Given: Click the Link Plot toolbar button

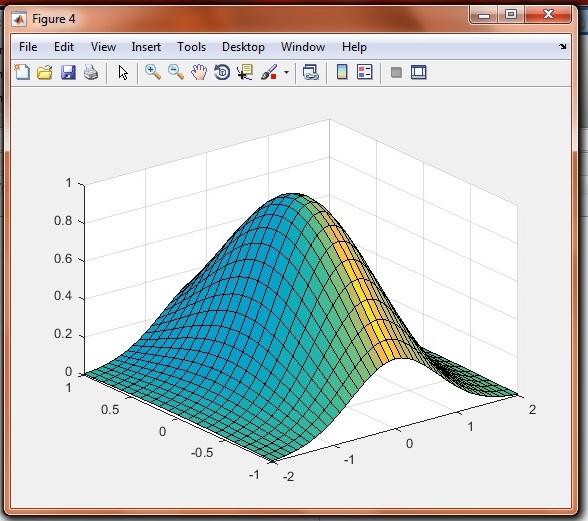Looking at the screenshot, I should tap(310, 72).
